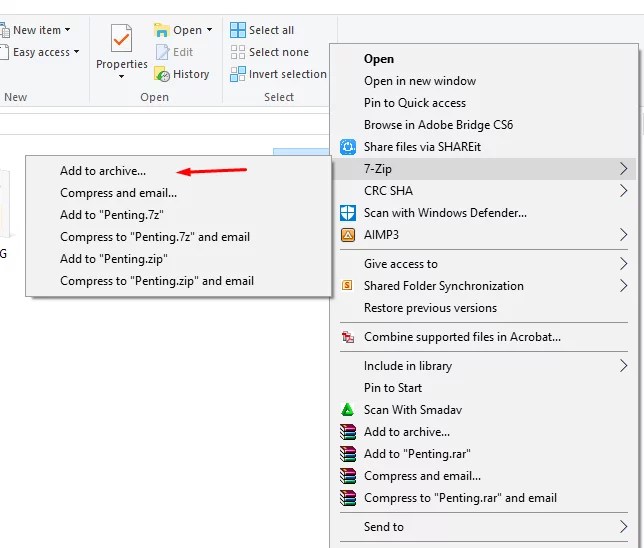Viewport: 644px width, 548px height.
Task: Click the AIMP3 orange icon
Action: pos(348,235)
